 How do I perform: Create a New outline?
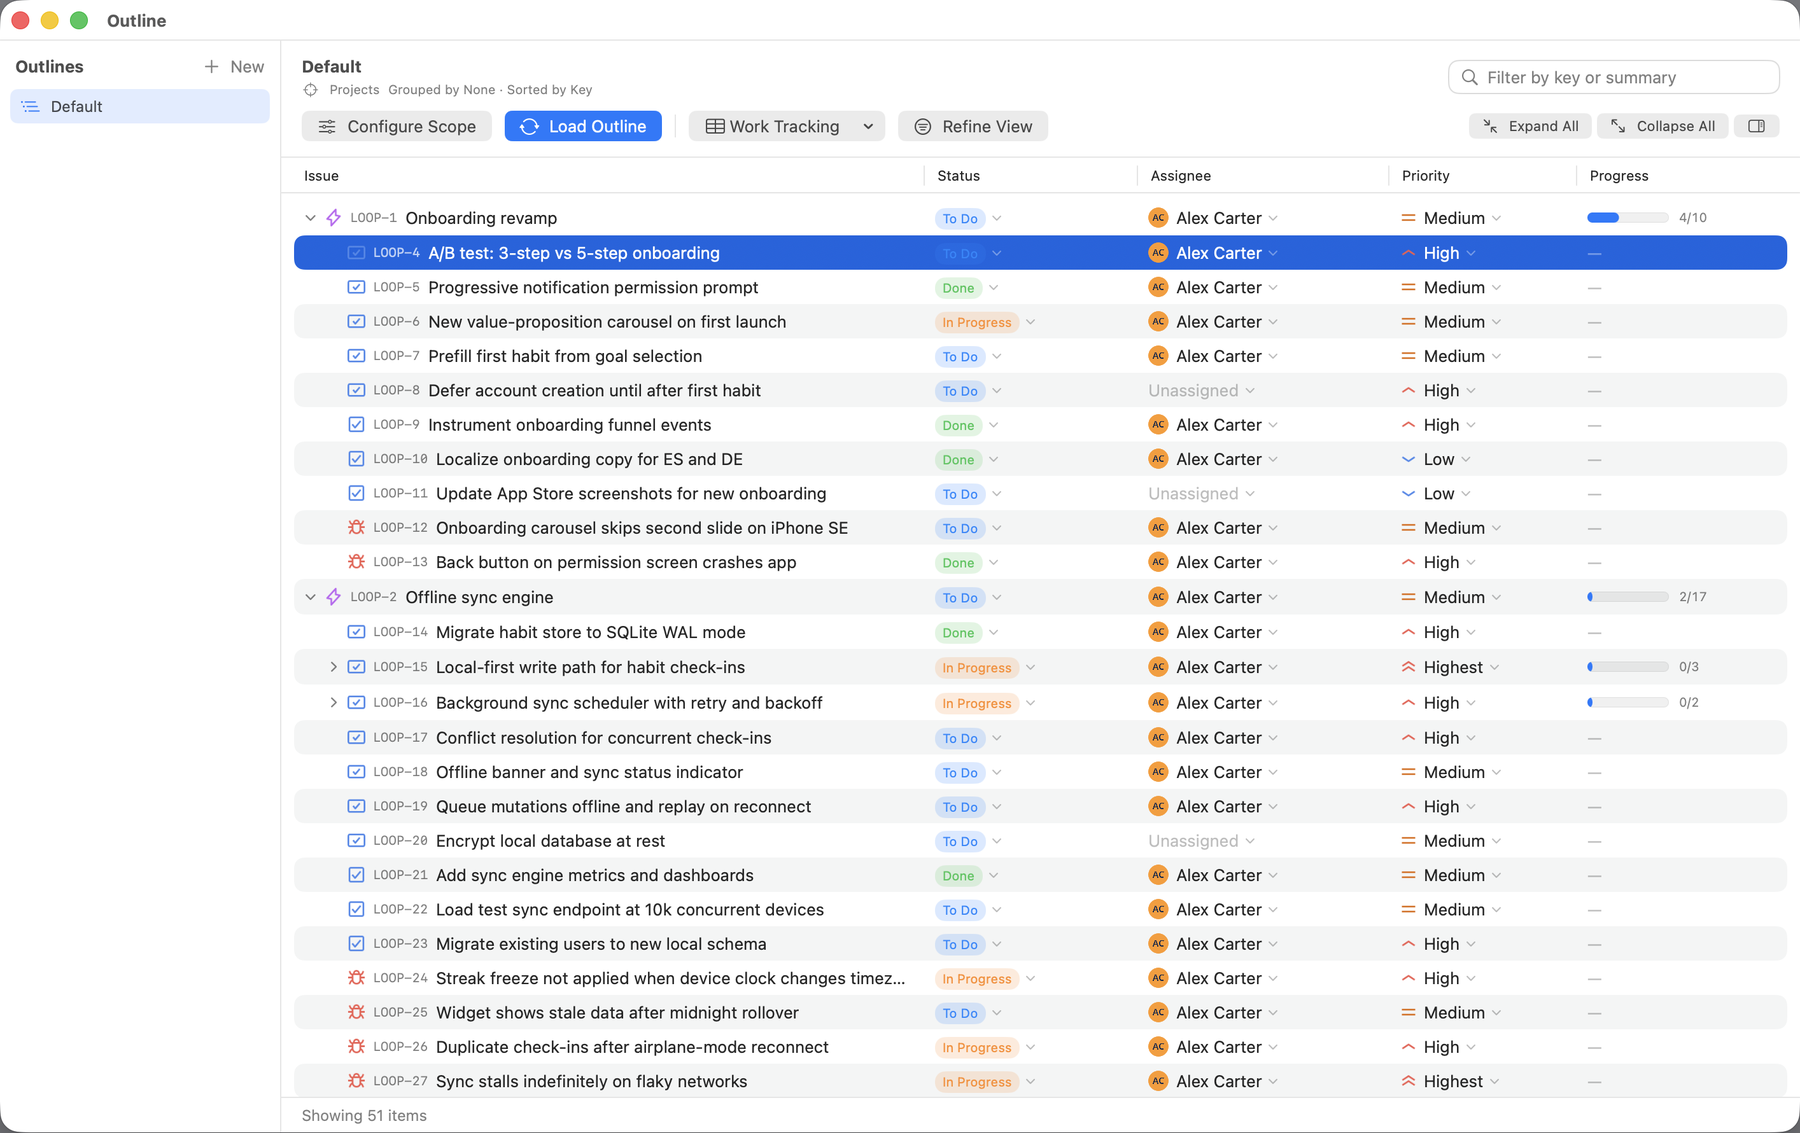coord(234,67)
